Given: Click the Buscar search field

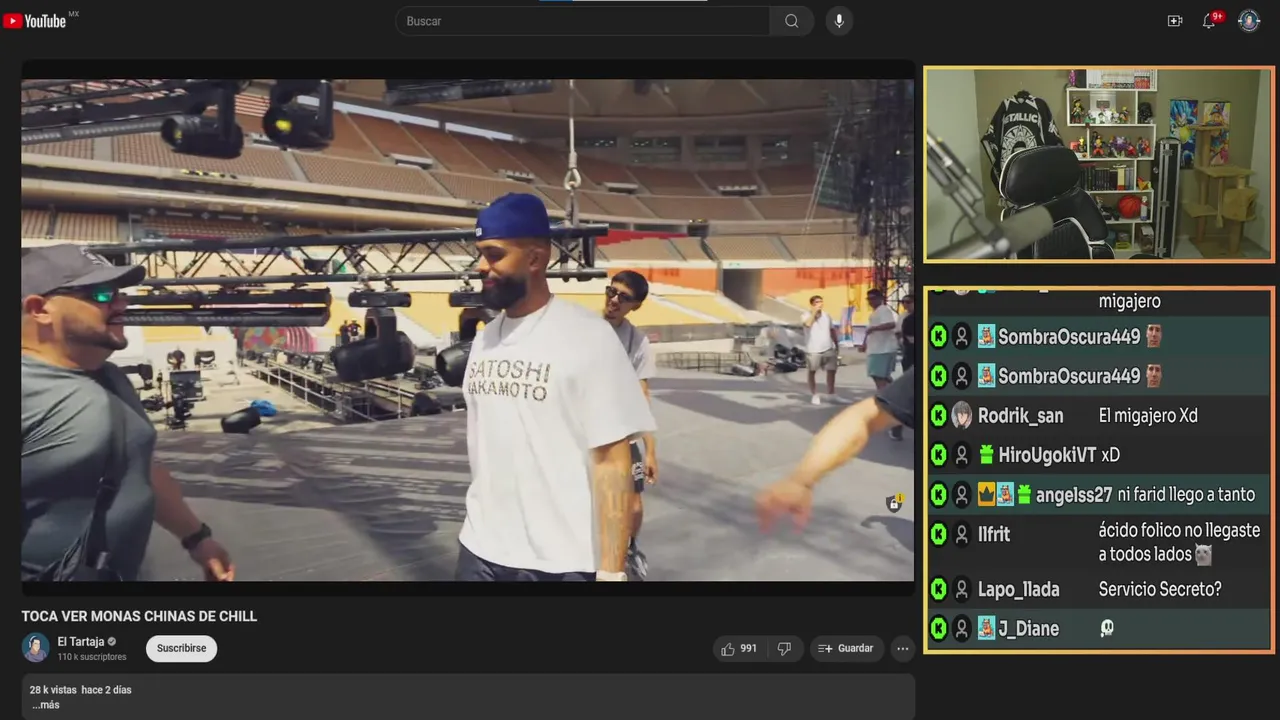Looking at the screenshot, I should 583,21.
